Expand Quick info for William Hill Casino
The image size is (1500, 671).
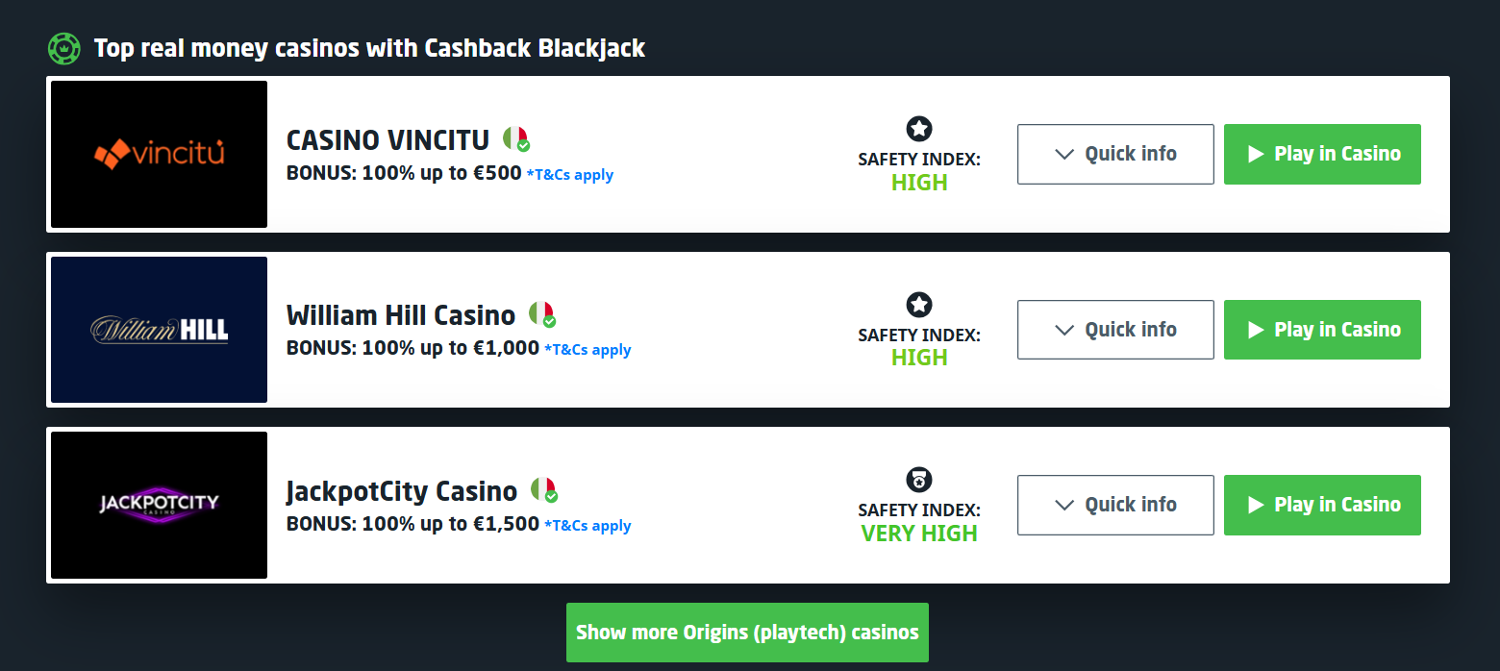(1115, 330)
